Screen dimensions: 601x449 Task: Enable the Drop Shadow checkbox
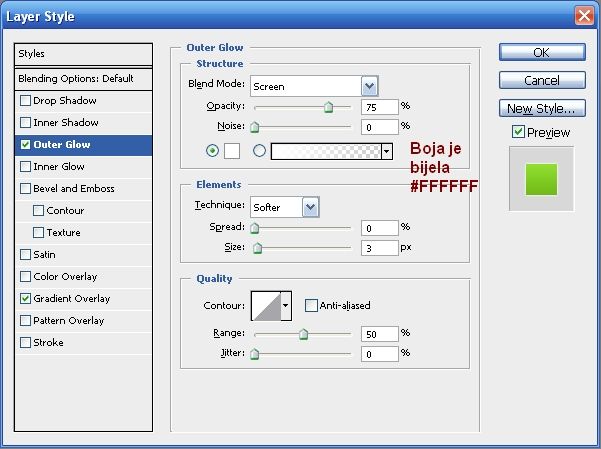(x=25, y=101)
